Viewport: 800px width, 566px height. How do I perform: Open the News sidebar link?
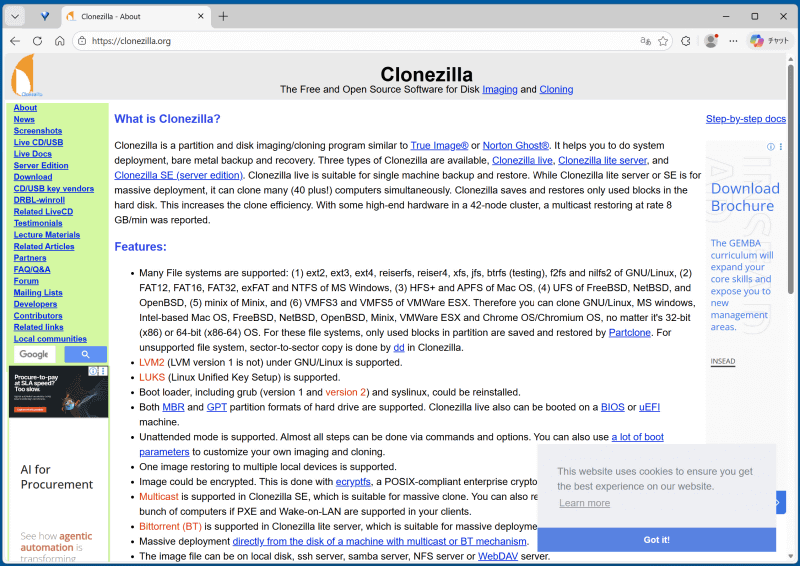tap(24, 119)
